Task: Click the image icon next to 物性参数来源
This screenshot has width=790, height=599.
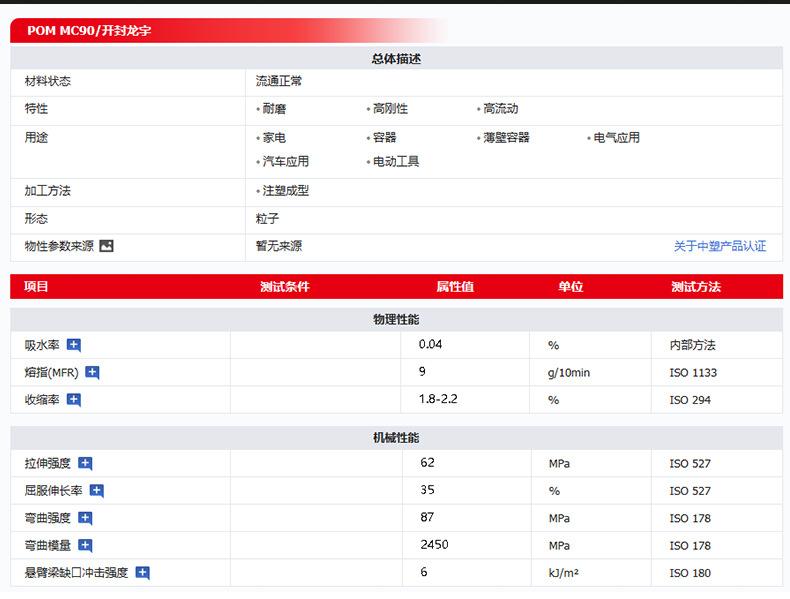Action: (107, 246)
